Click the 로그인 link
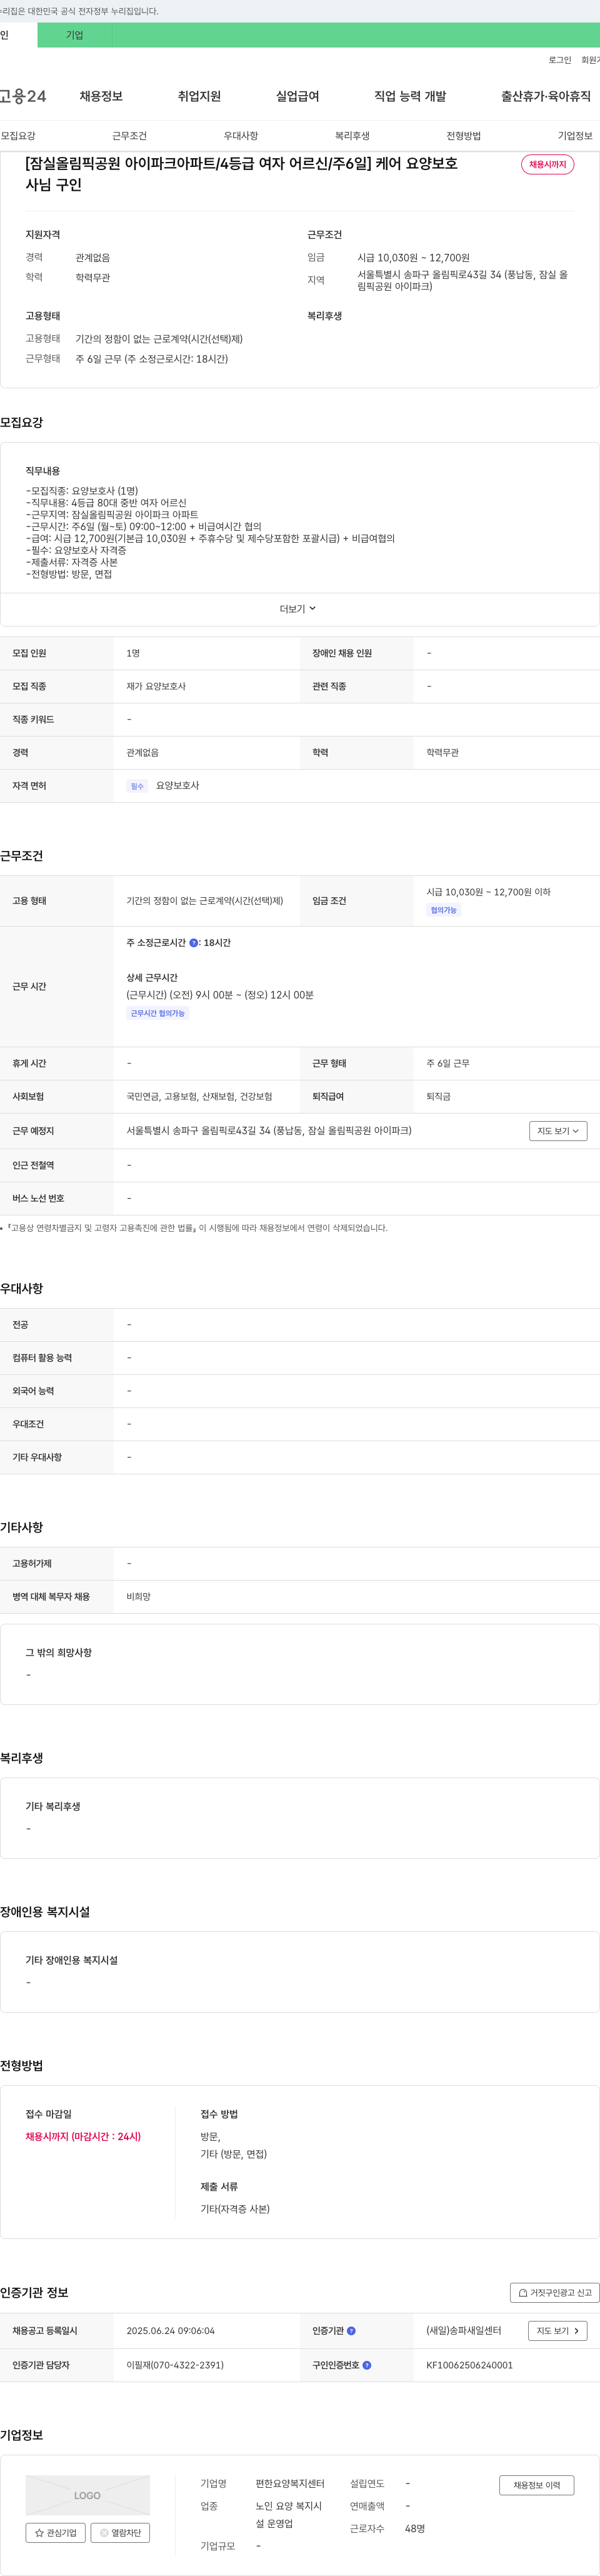The height and width of the screenshot is (2576, 600). 560,60
